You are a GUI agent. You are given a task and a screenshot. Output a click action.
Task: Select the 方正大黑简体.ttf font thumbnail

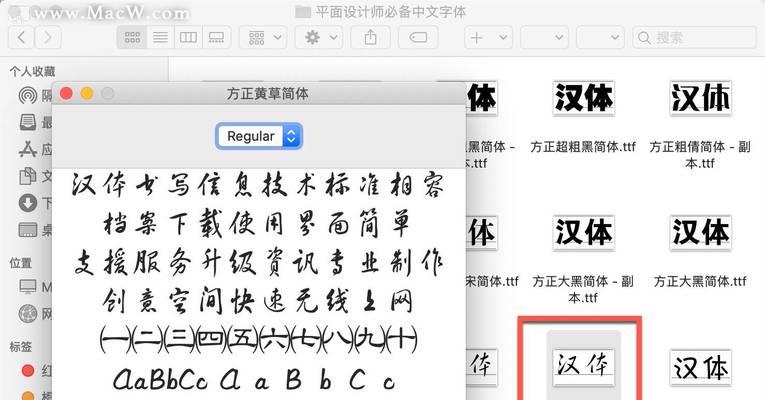tap(701, 232)
